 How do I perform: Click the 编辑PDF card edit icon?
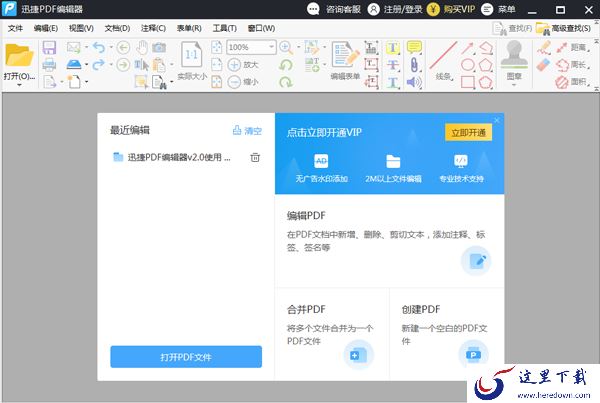[476, 261]
